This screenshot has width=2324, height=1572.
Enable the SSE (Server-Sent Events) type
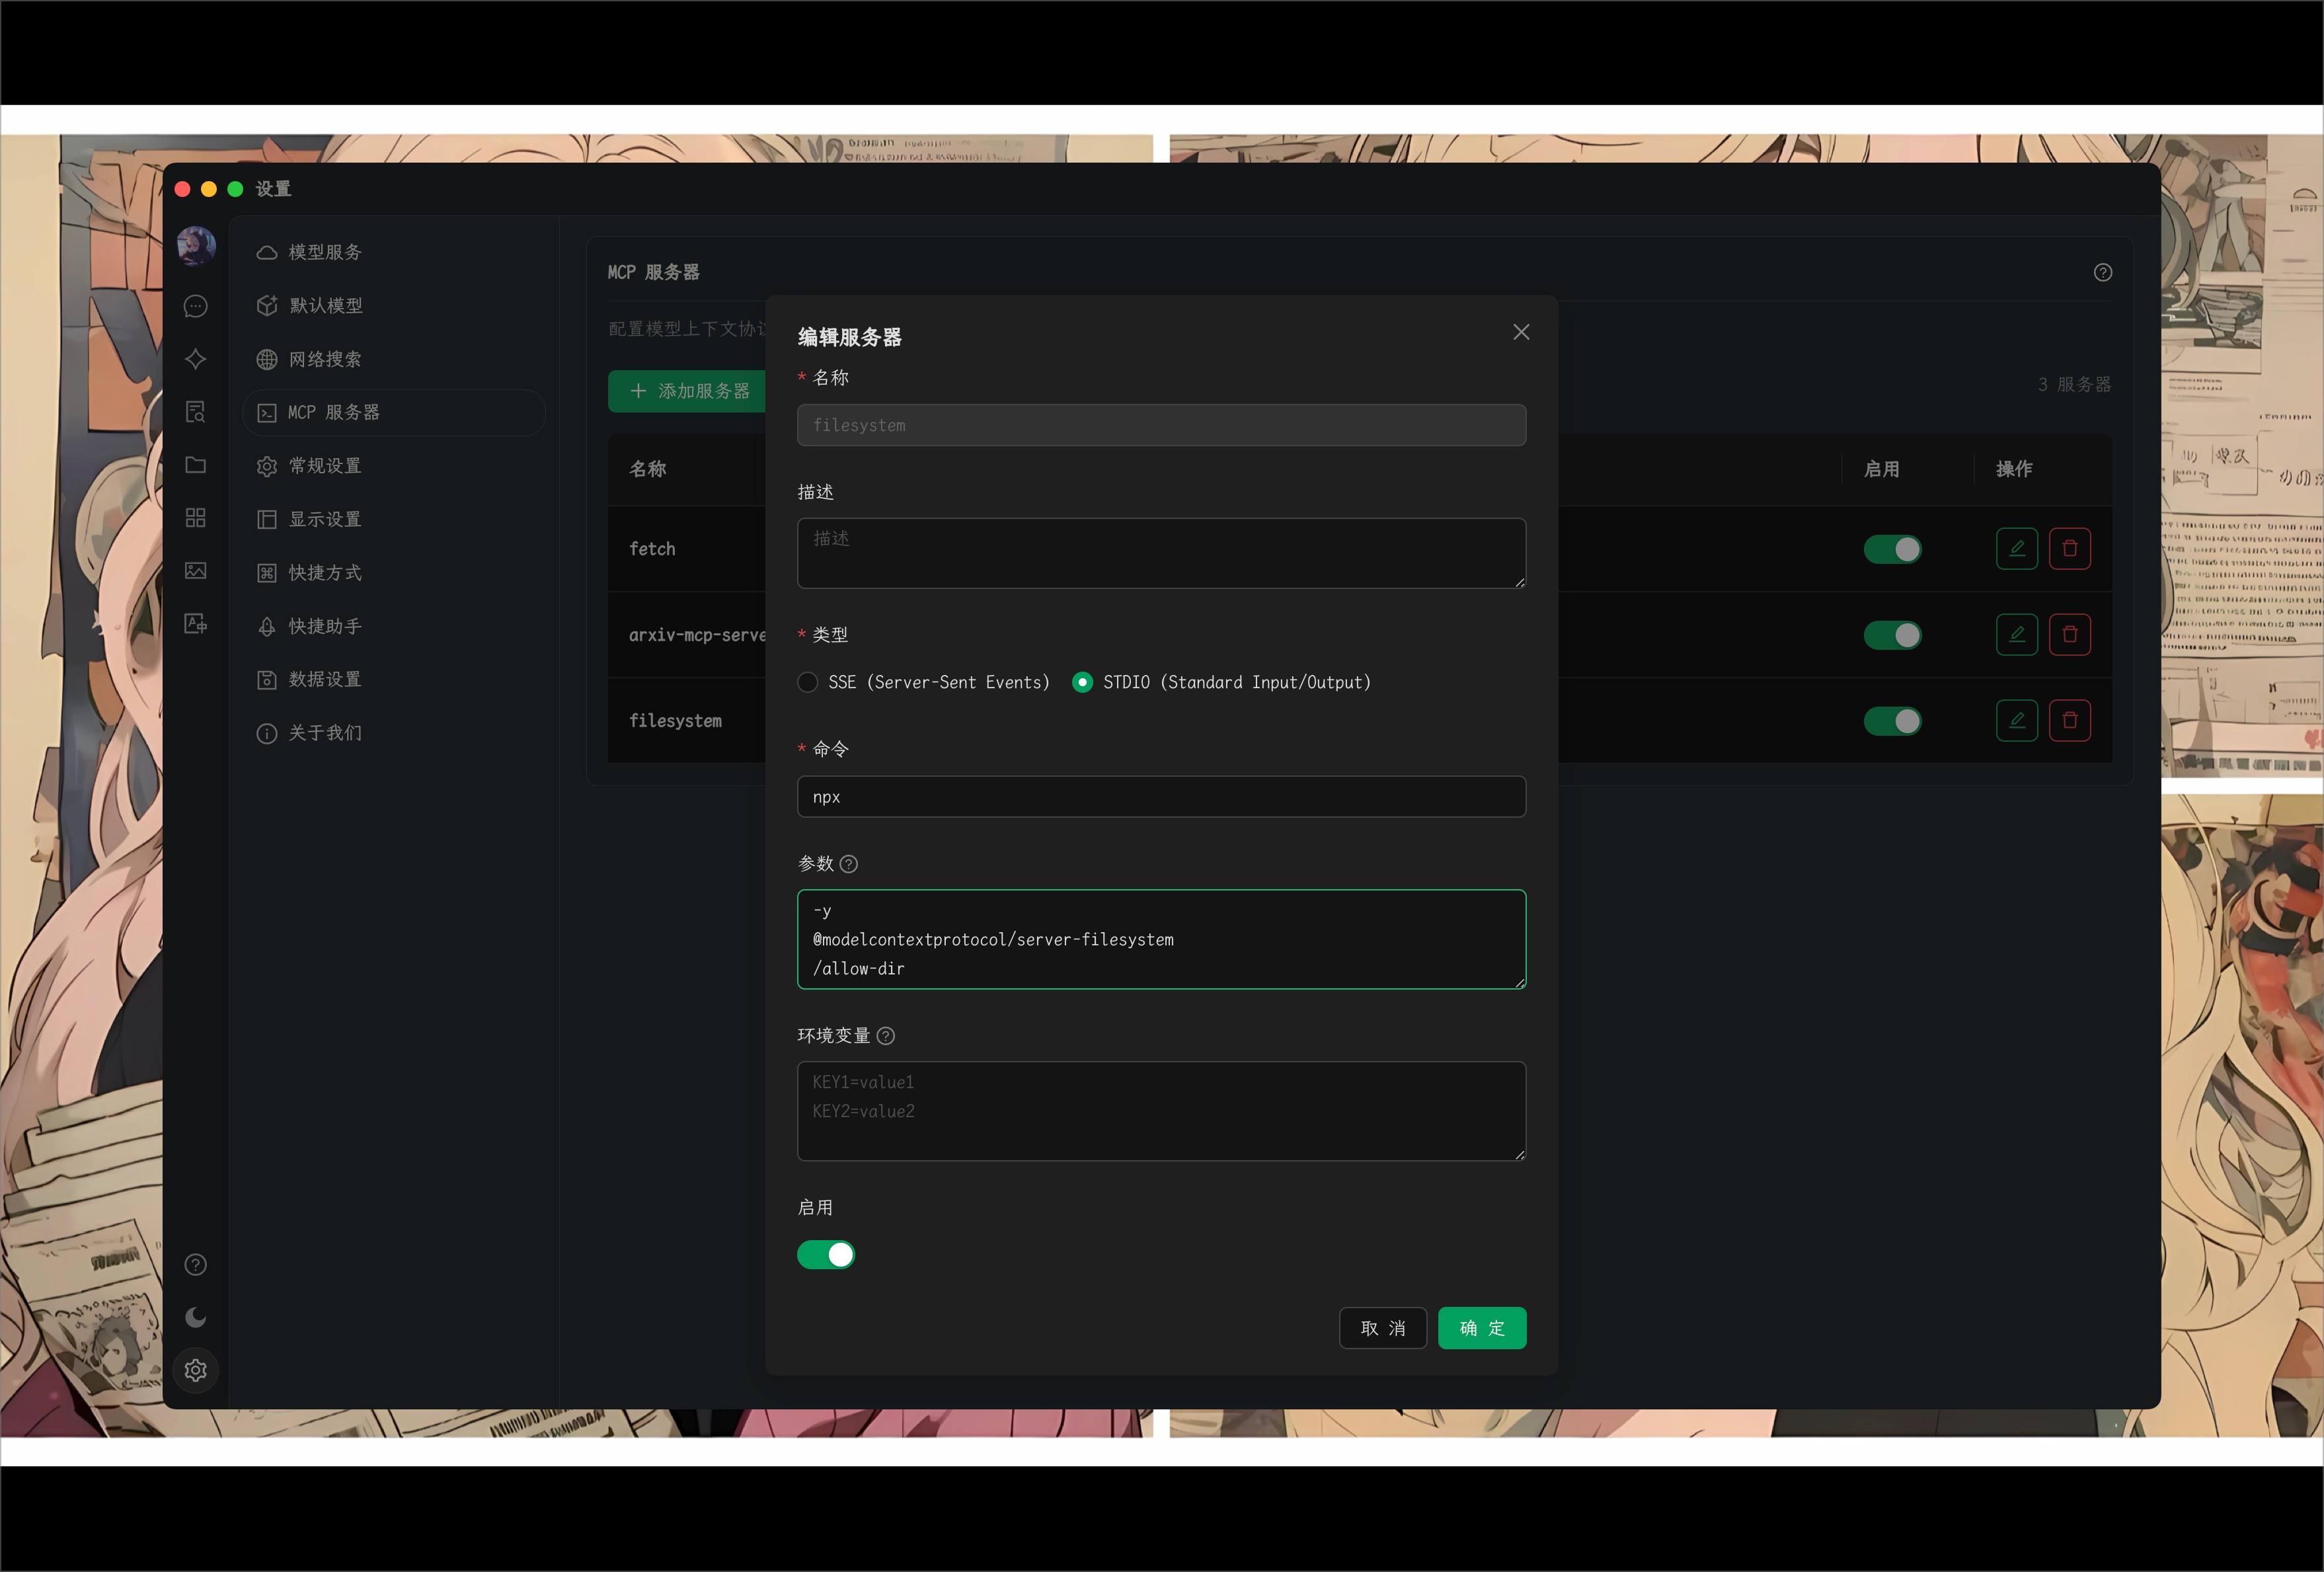[807, 682]
